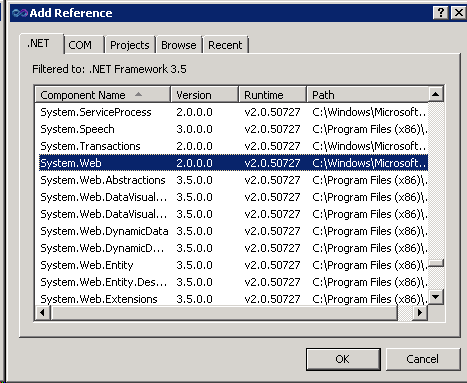Image resolution: width=467 pixels, height=383 pixels.
Task: Sort by Version column header
Action: click(205, 95)
